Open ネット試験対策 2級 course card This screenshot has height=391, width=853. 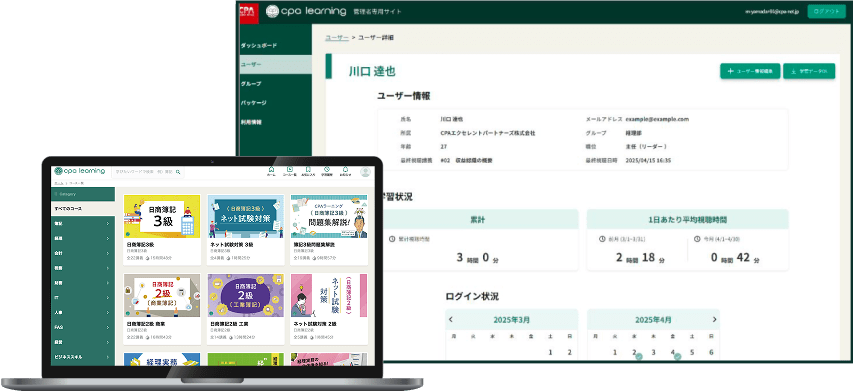[329, 309]
